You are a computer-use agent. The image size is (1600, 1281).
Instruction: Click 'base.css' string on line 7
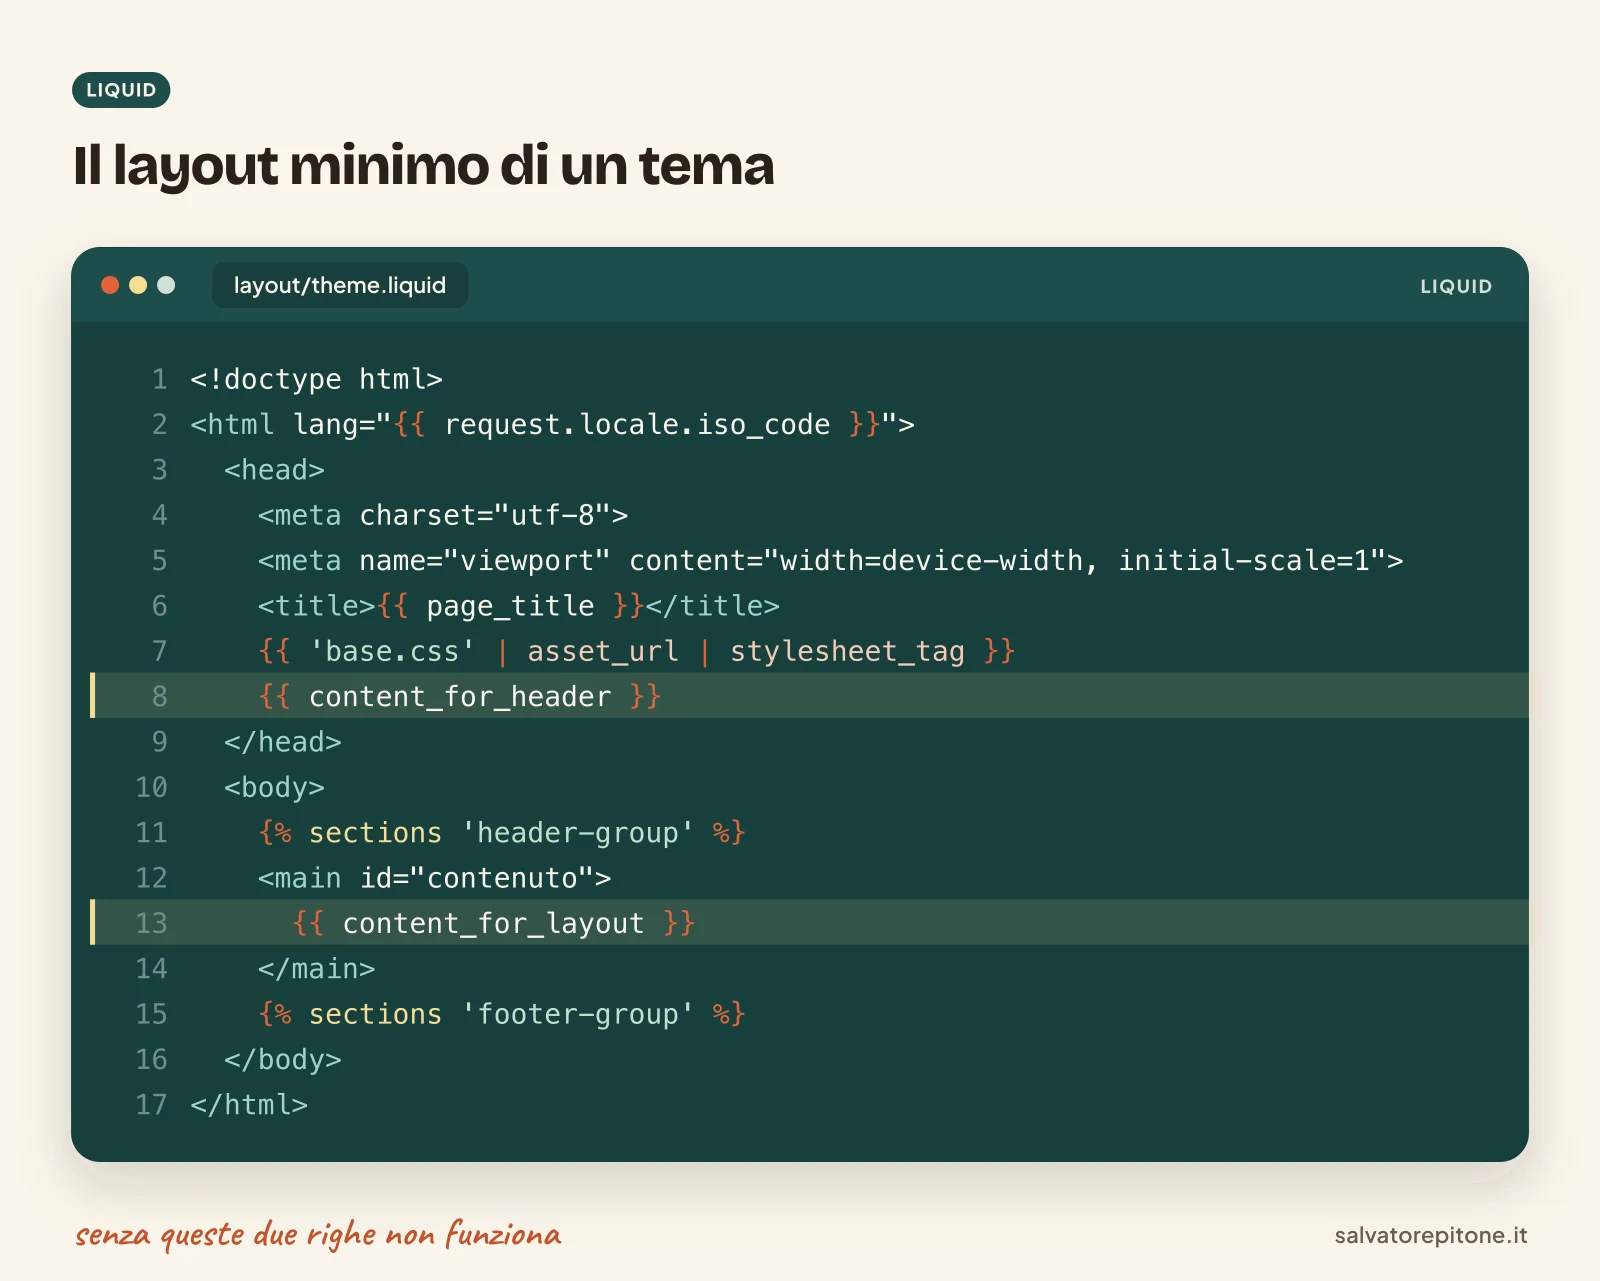[392, 651]
